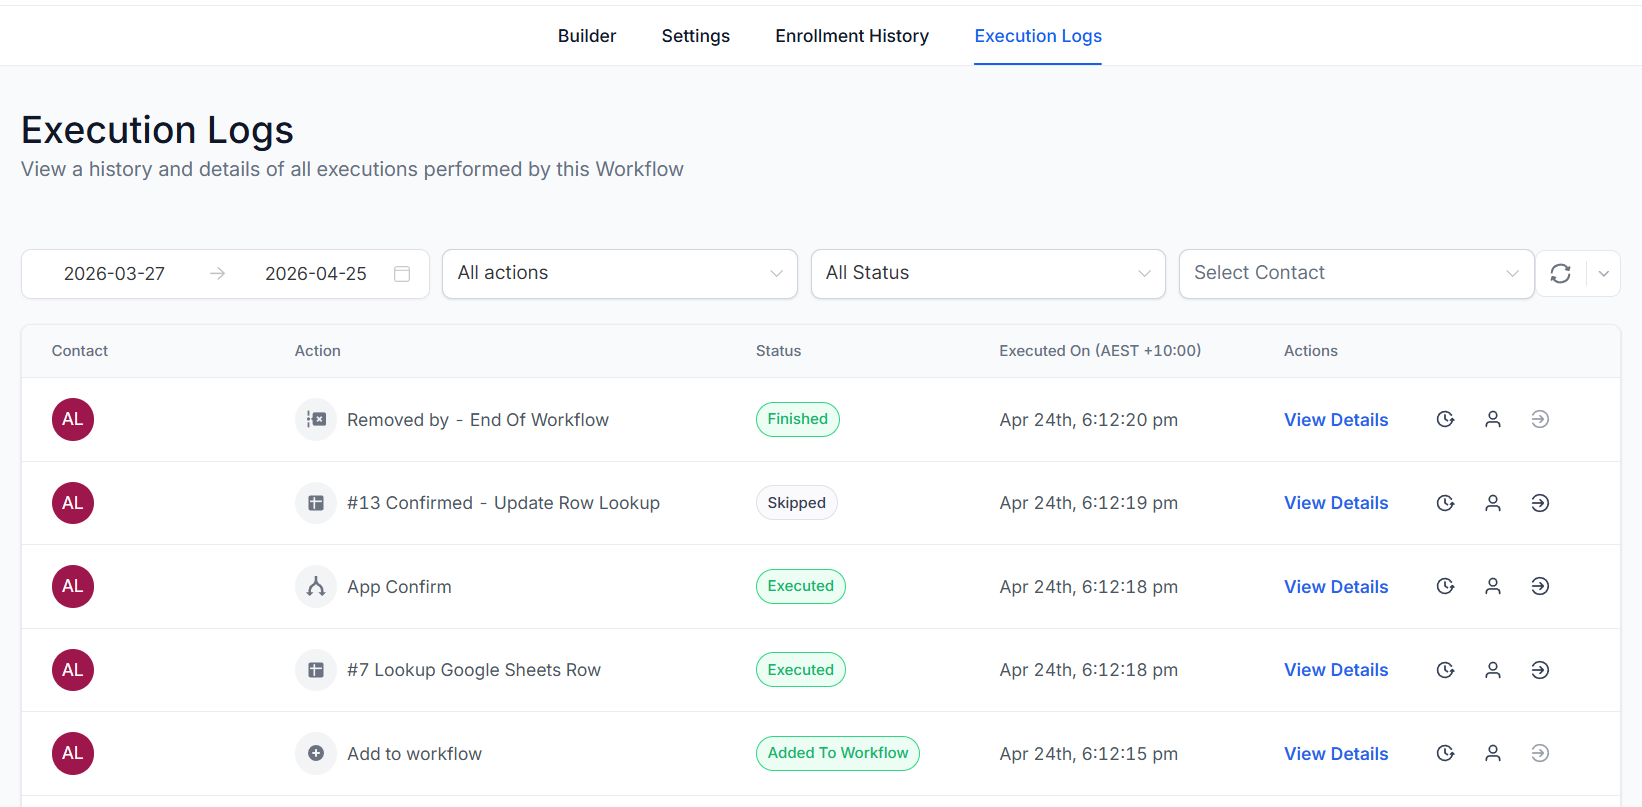Image resolution: width=1642 pixels, height=807 pixels.
Task: Click the Finished status badge
Action: (798, 419)
